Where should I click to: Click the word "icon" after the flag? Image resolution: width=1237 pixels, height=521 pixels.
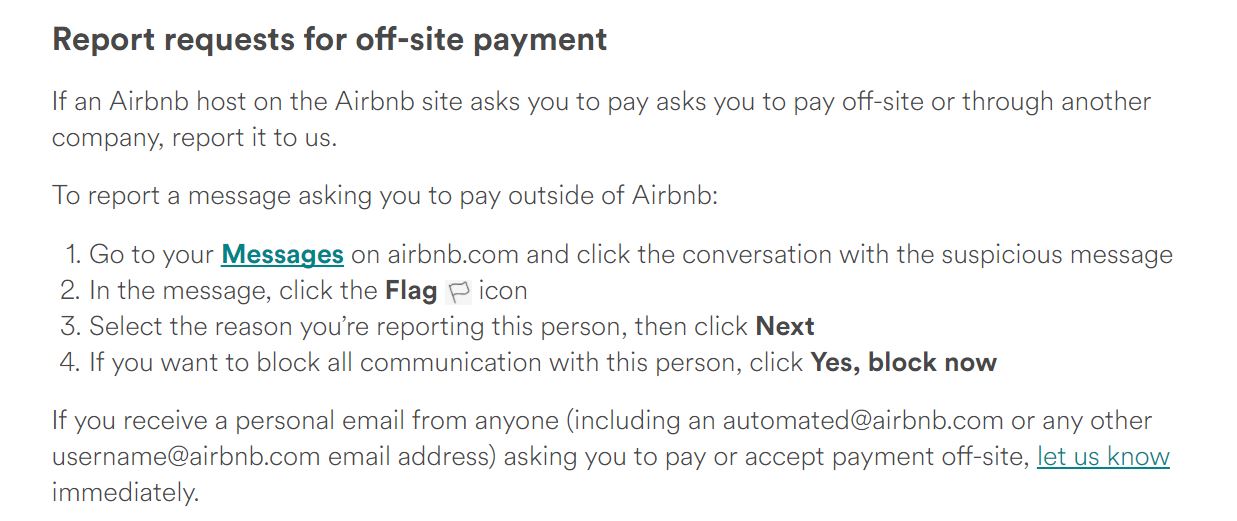(x=502, y=291)
